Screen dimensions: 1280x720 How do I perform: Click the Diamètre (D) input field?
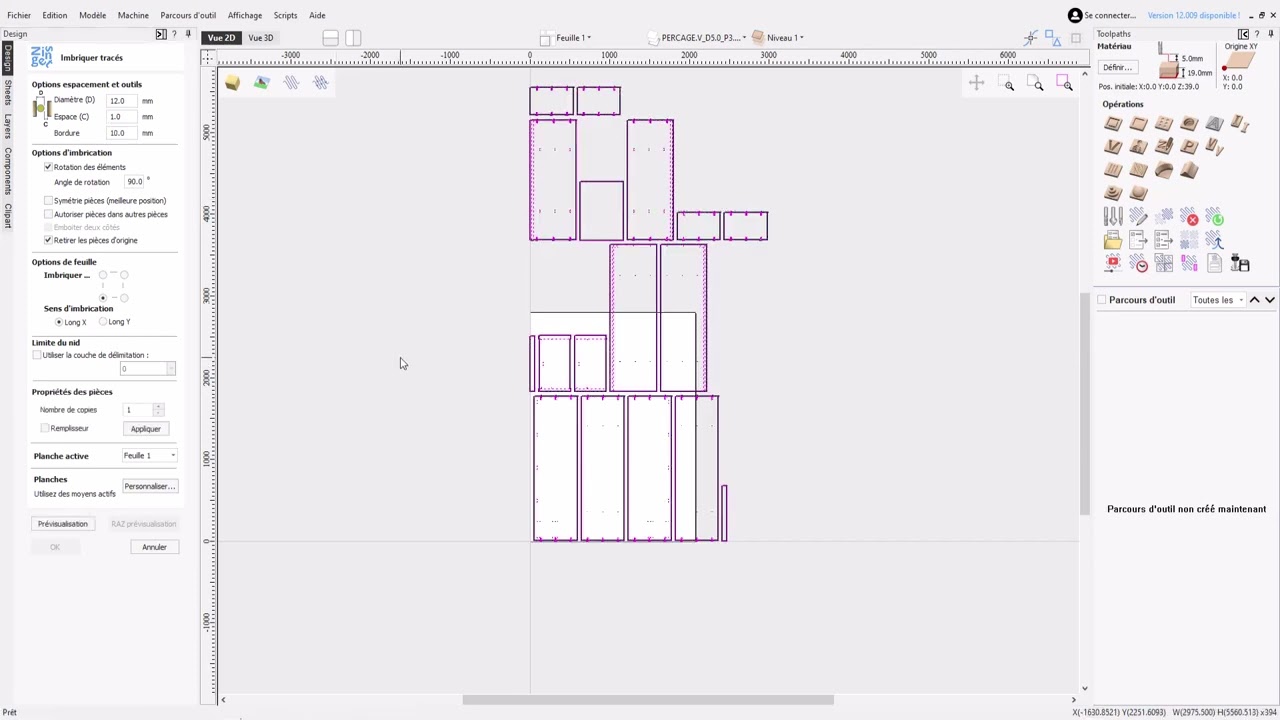point(120,101)
